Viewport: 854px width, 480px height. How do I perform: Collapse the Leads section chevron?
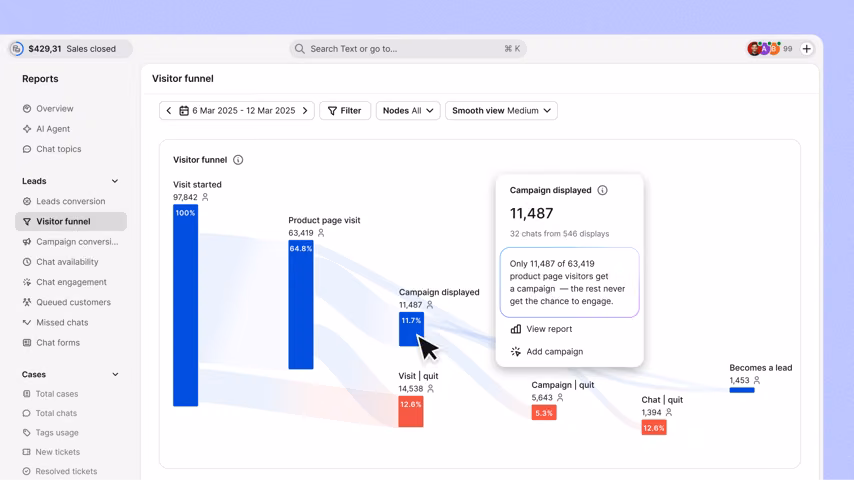pos(115,181)
